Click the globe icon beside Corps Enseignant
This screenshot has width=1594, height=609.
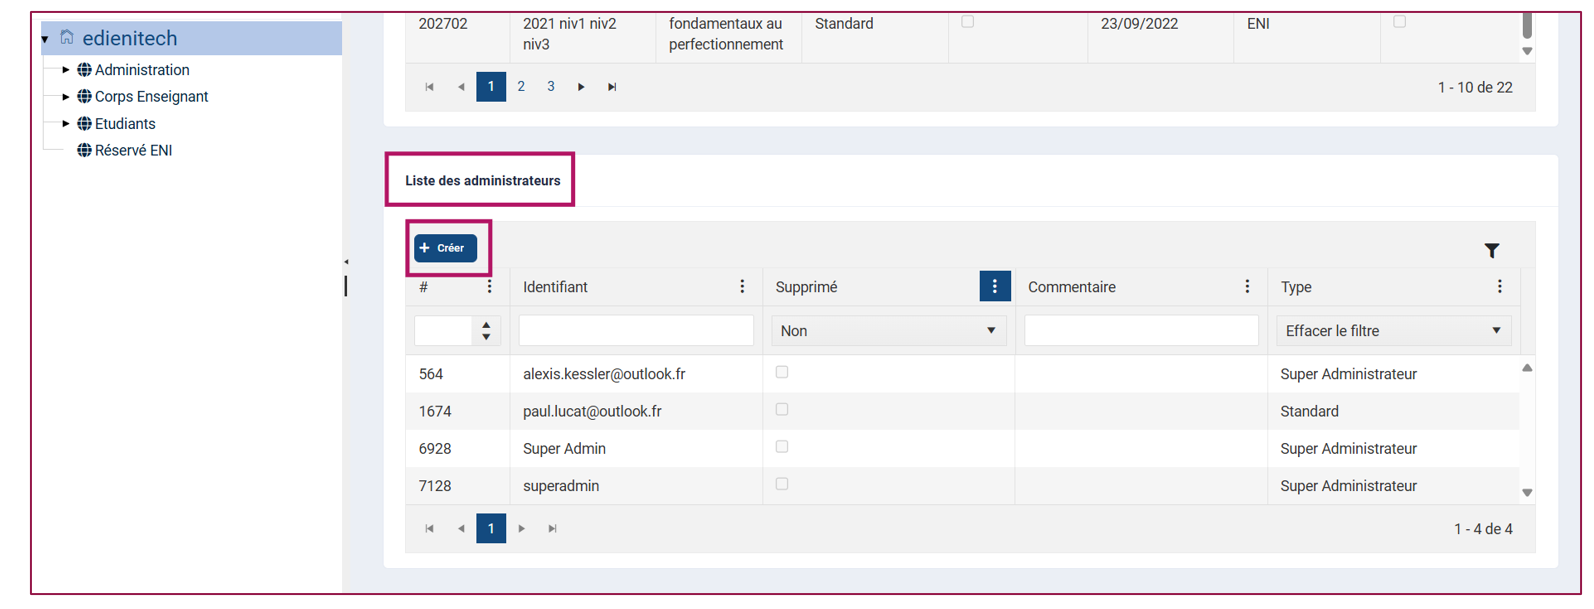(84, 97)
